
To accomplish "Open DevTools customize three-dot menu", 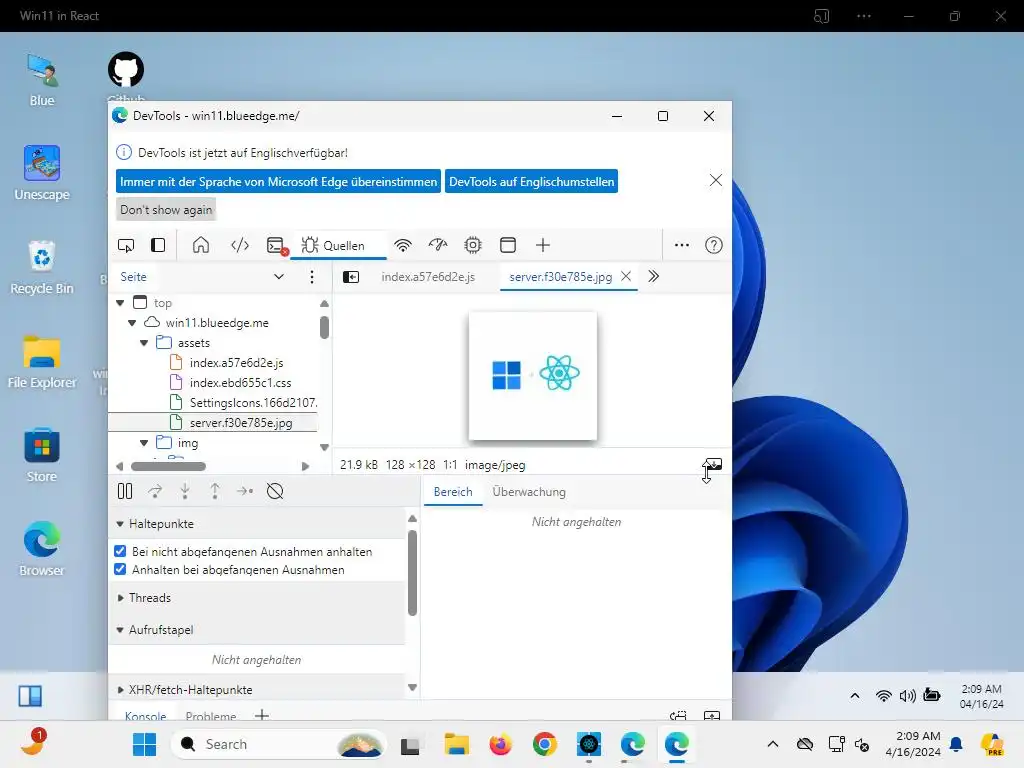I will tap(682, 246).
